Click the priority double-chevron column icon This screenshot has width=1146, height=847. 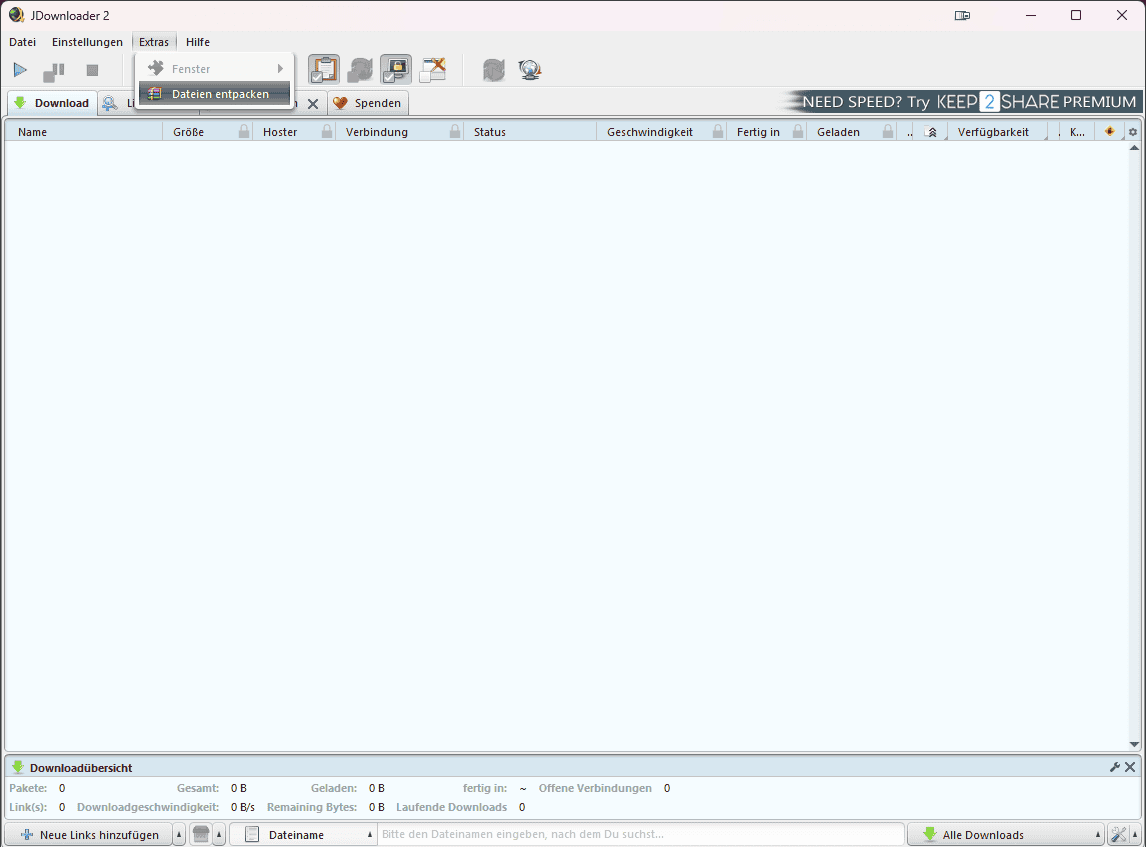click(x=931, y=132)
